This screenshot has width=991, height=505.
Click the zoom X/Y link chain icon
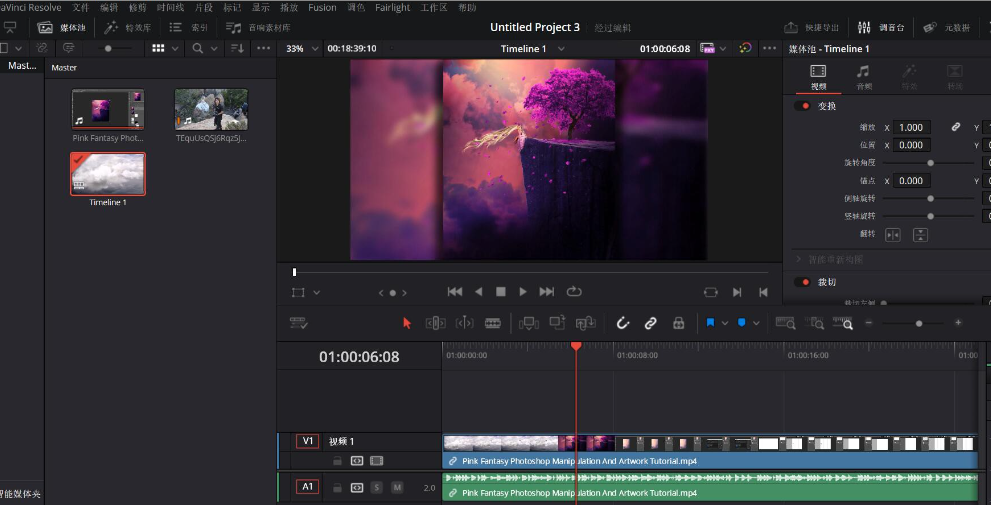click(956, 127)
